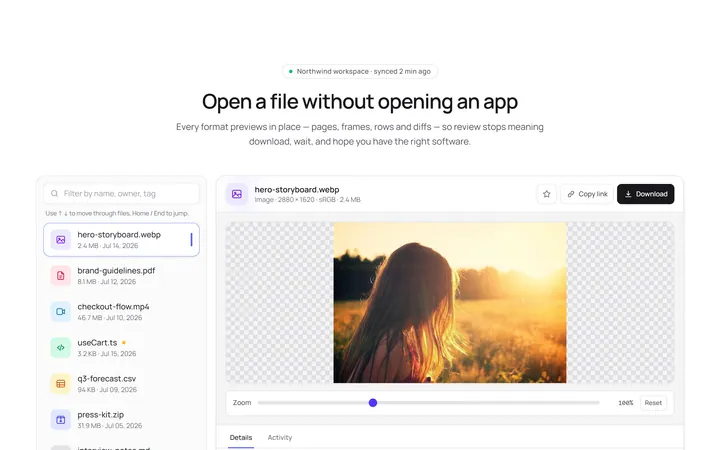Viewport: 720px width, 450px height.
Task: Click the zoom slider handle
Action: 373,403
